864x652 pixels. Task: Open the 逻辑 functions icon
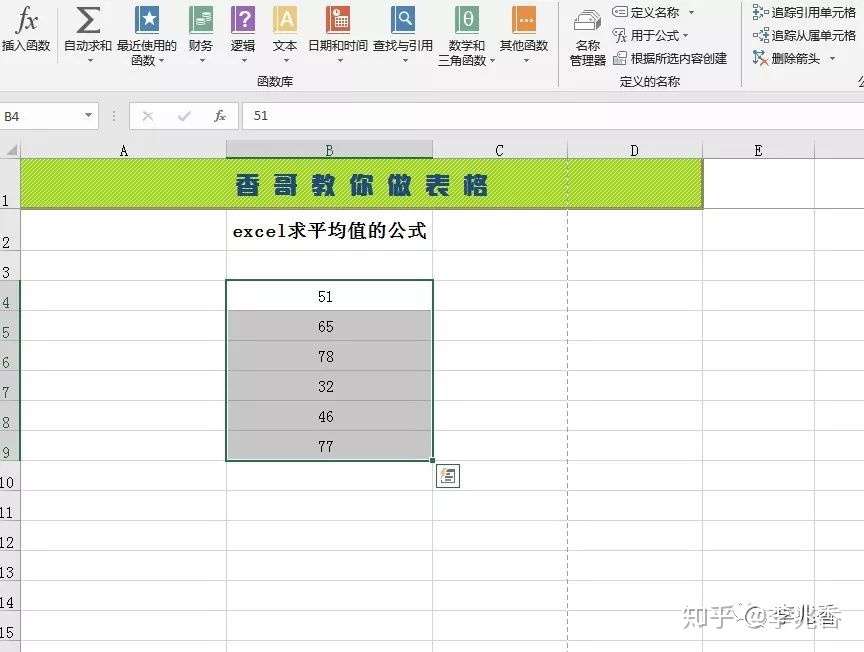pyautogui.click(x=243, y=20)
